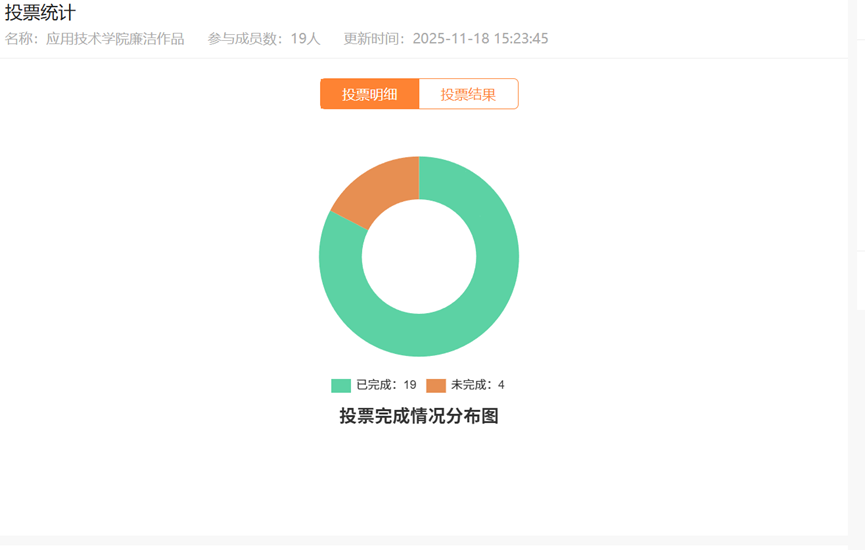
Task: Select the 未完成：4 legend label
Action: 478,385
